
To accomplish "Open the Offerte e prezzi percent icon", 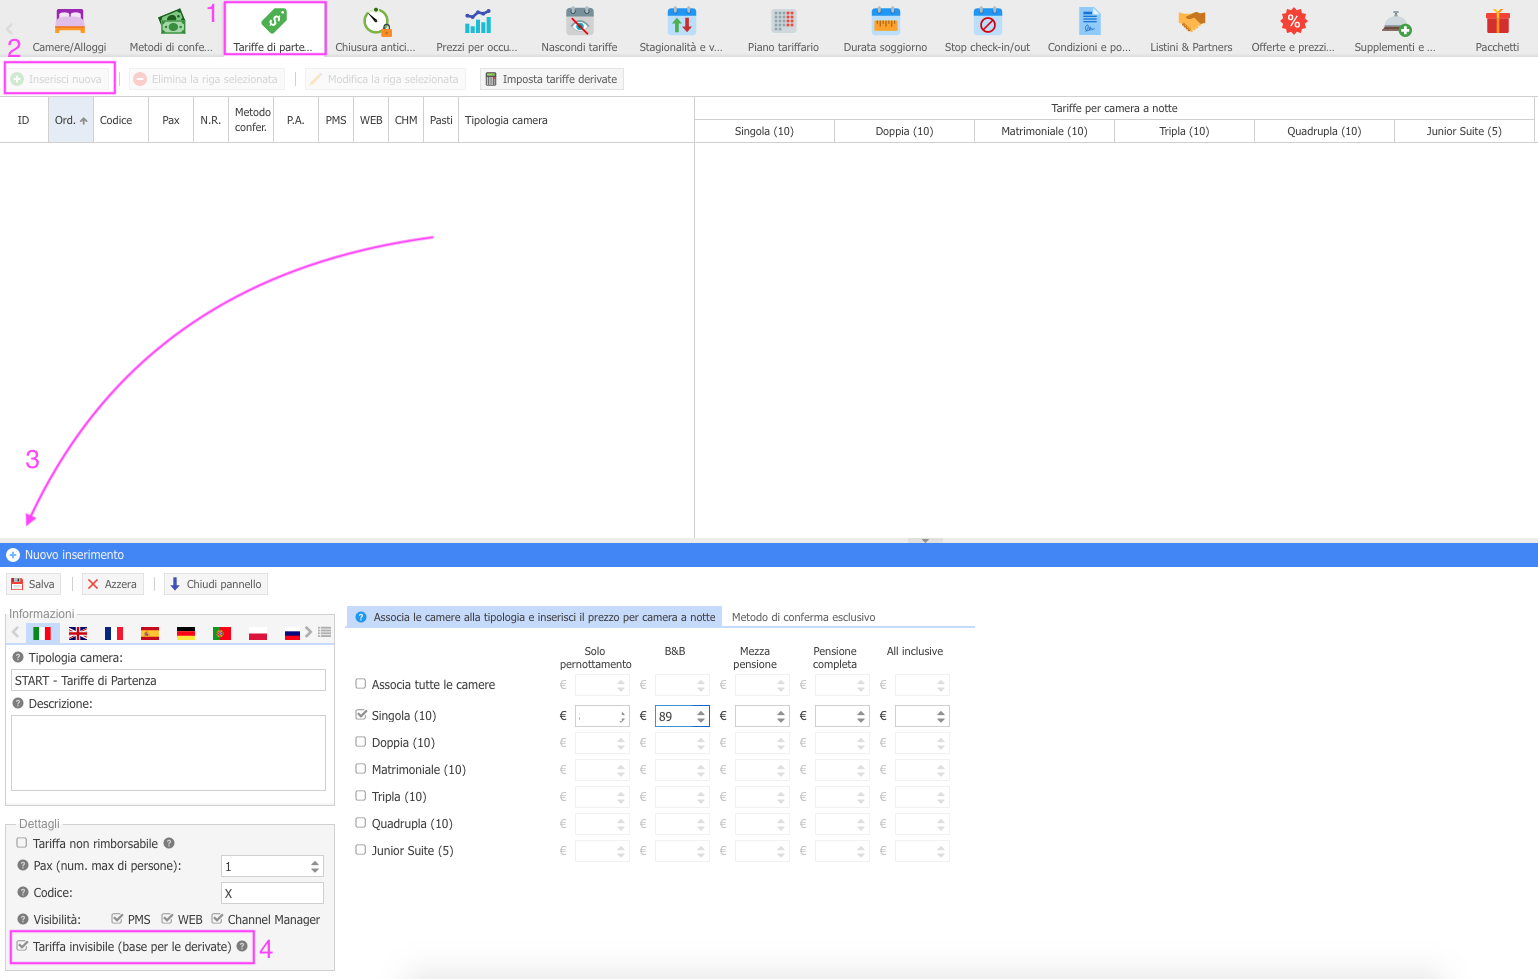I will tap(1293, 22).
